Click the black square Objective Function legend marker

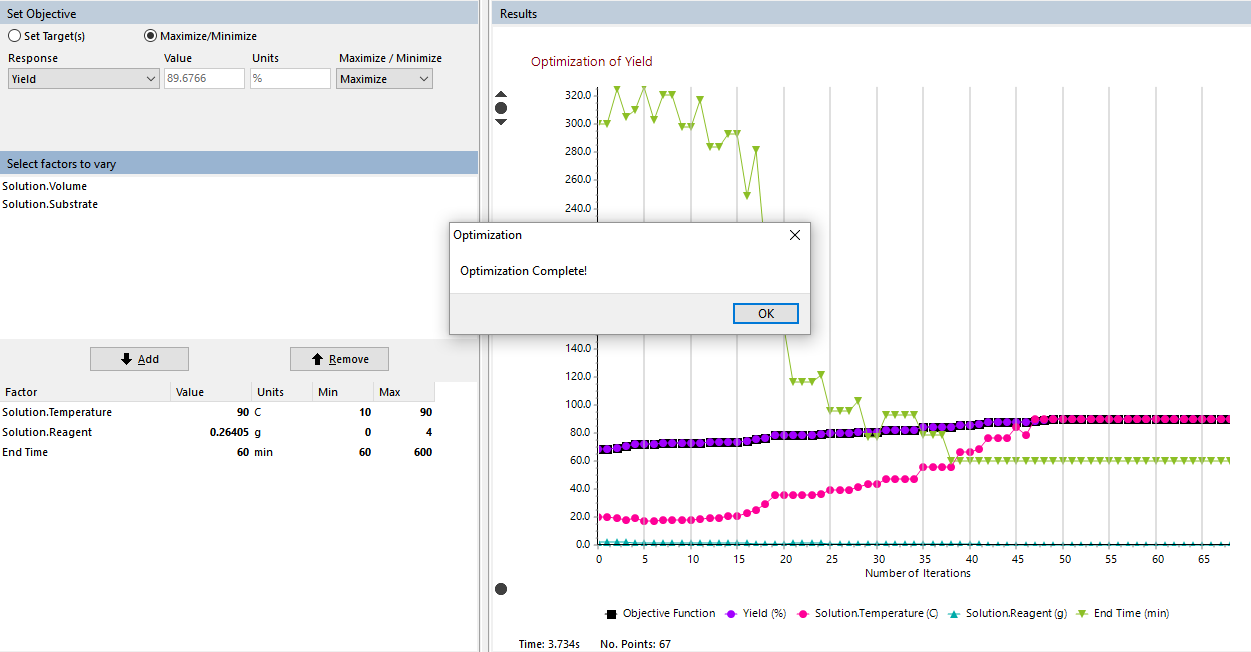point(609,614)
